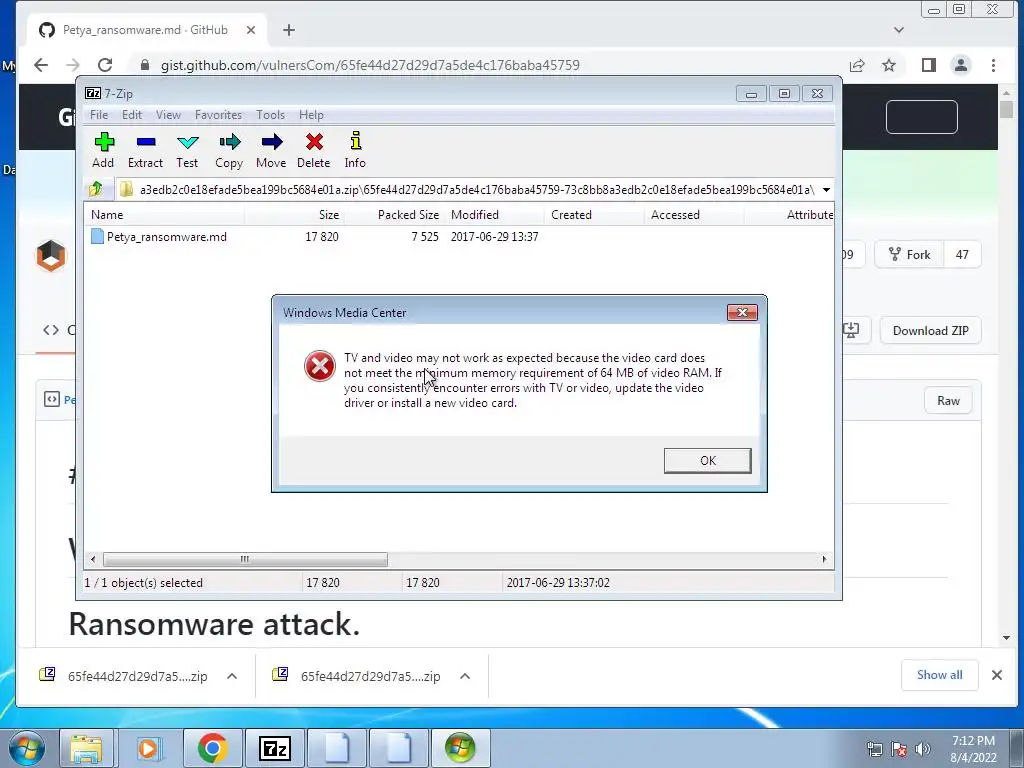The image size is (1024, 768).
Task: Close the Windows Media Center error dialog
Action: (742, 312)
